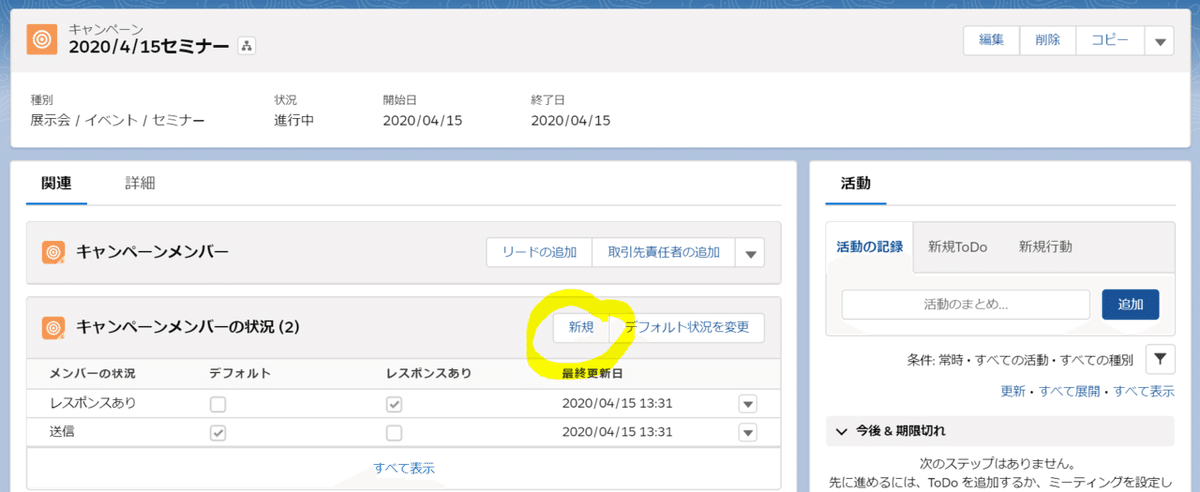The width and height of the screenshot is (1200, 492).
Task: Click the 更新 link in activity panel
Action: pyautogui.click(x=1013, y=392)
